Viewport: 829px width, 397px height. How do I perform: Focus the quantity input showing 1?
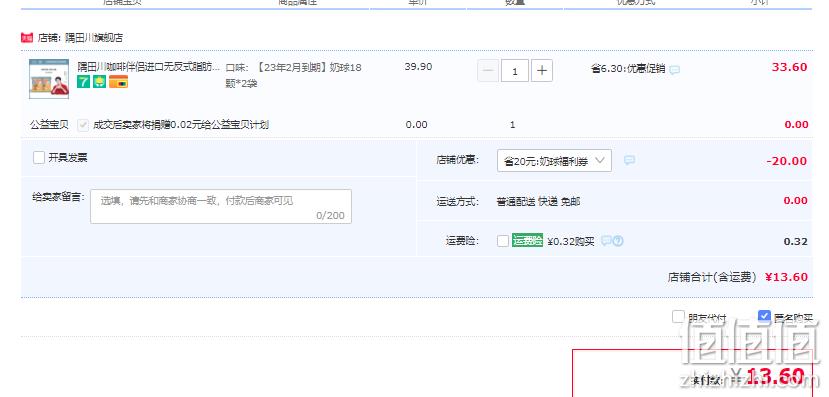pos(515,71)
